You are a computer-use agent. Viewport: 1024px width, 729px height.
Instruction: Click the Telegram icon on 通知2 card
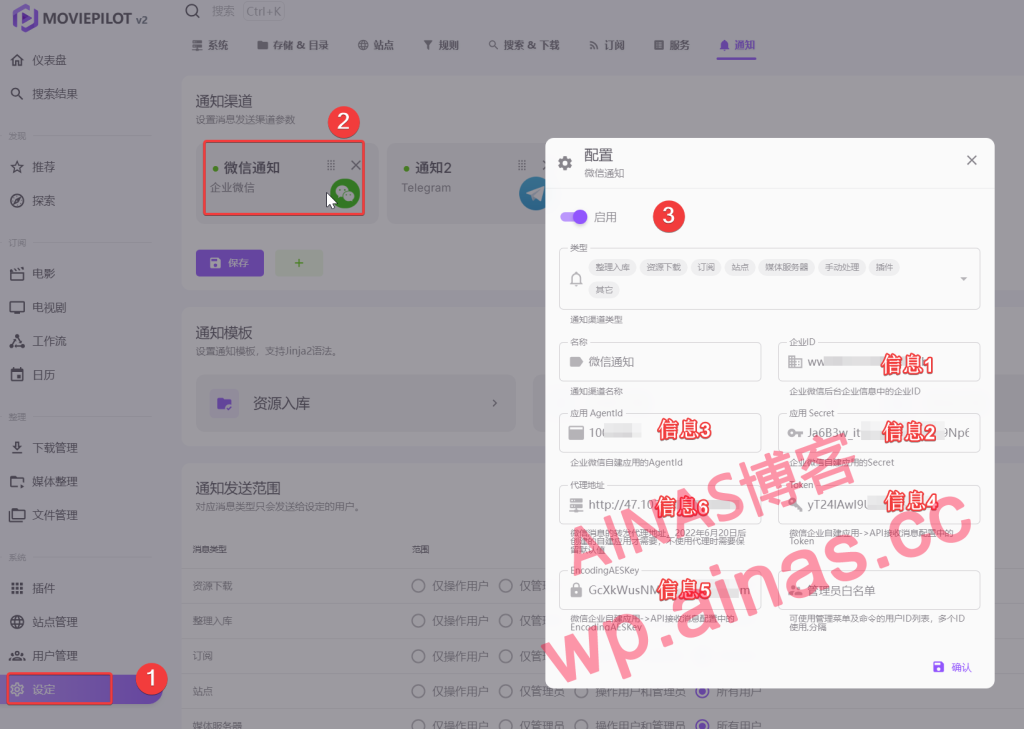click(534, 193)
